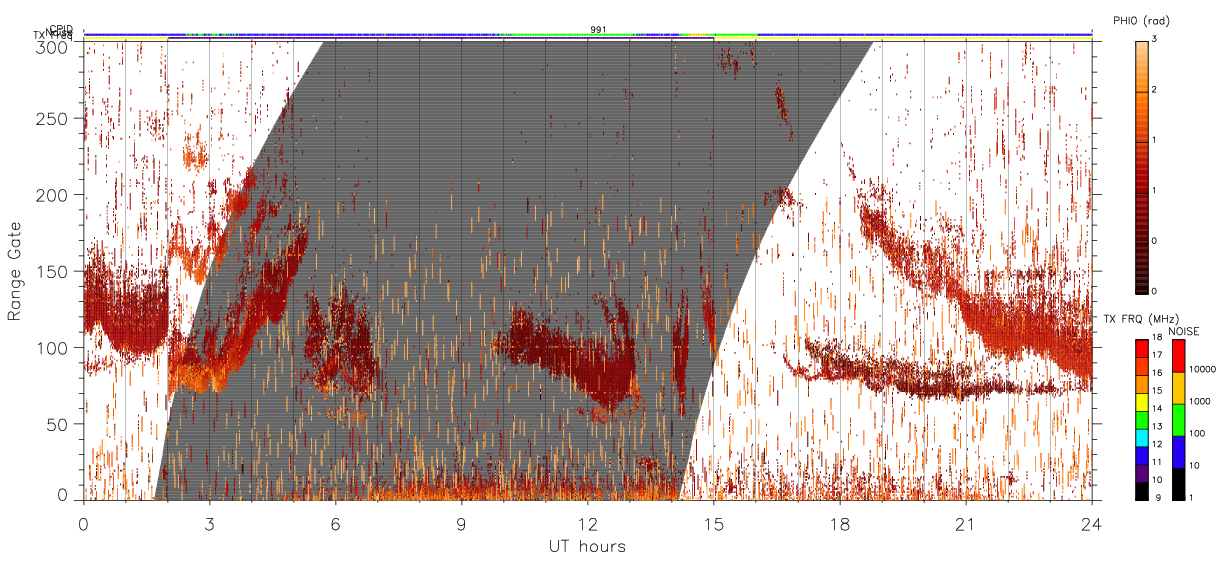This screenshot has height=567, width=1228.
Task: Click the "UT hours" axis title
Action: click(587, 546)
